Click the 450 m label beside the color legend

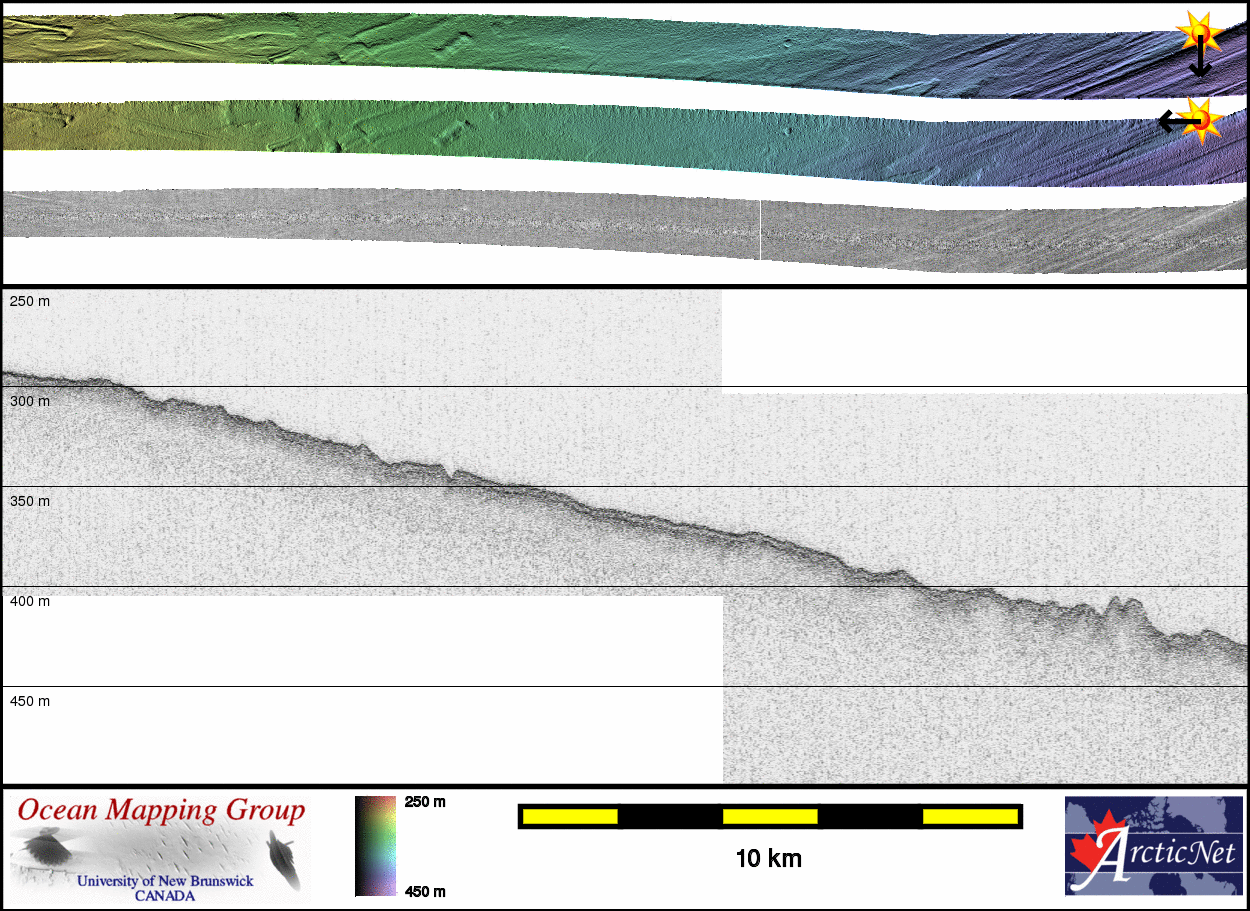pyautogui.click(x=425, y=891)
